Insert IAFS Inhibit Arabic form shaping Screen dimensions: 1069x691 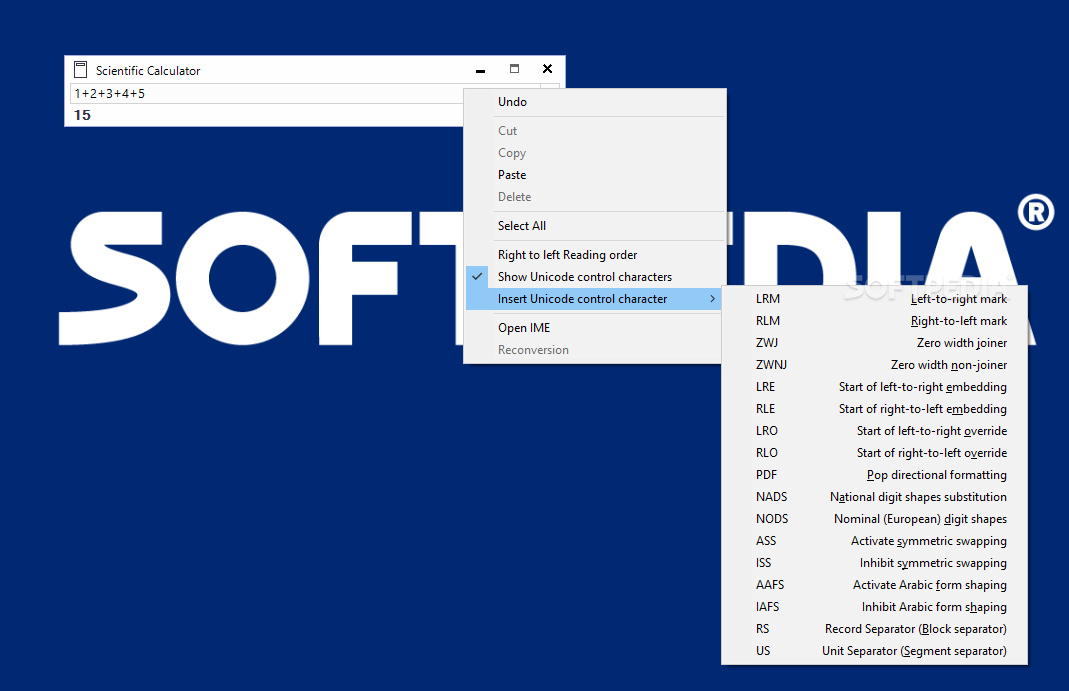pos(875,606)
